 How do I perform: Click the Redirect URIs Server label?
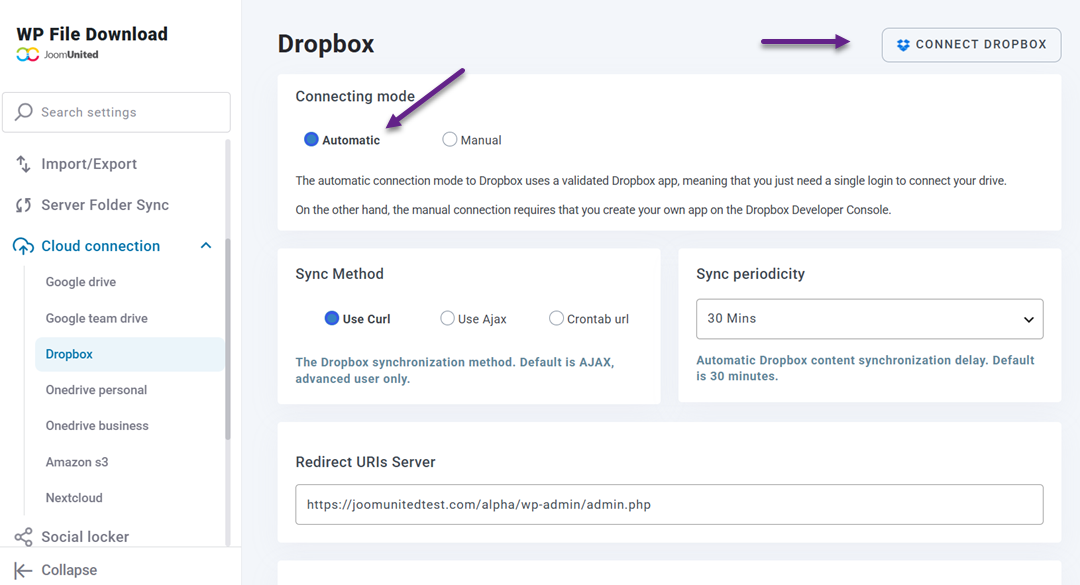click(365, 462)
